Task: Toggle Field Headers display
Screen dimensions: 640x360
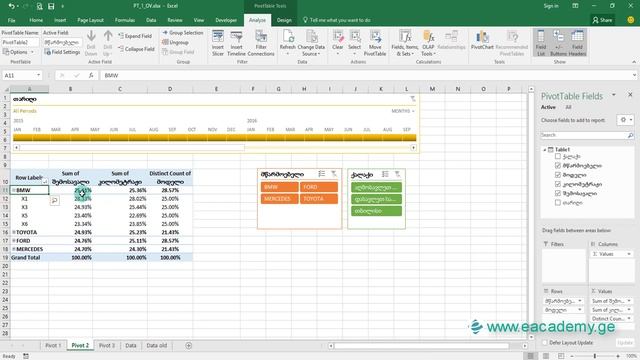Action: point(577,43)
